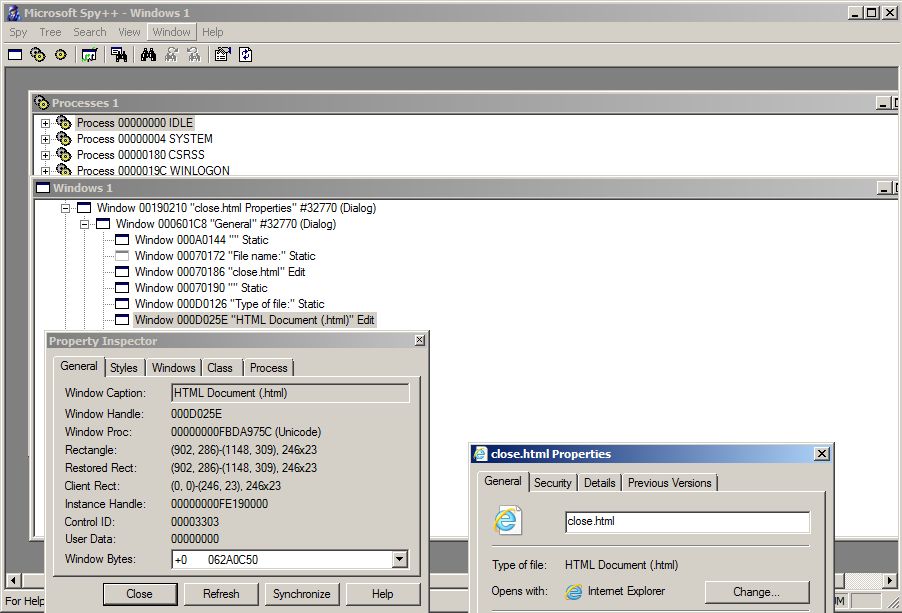902x613 pixels.
Task: Click the window icon of Type of file: Static
Action: 122,304
